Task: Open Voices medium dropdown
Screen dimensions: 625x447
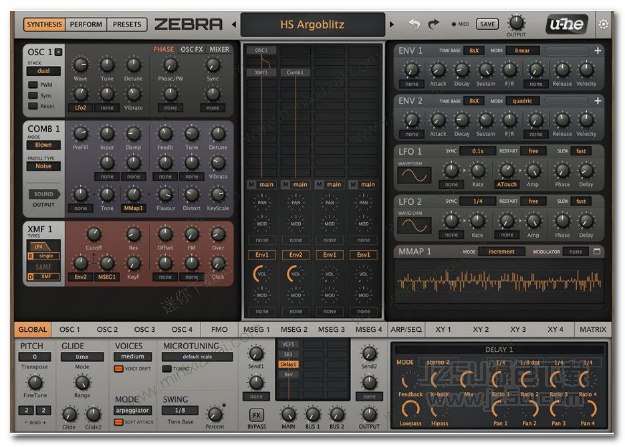Action: click(133, 356)
